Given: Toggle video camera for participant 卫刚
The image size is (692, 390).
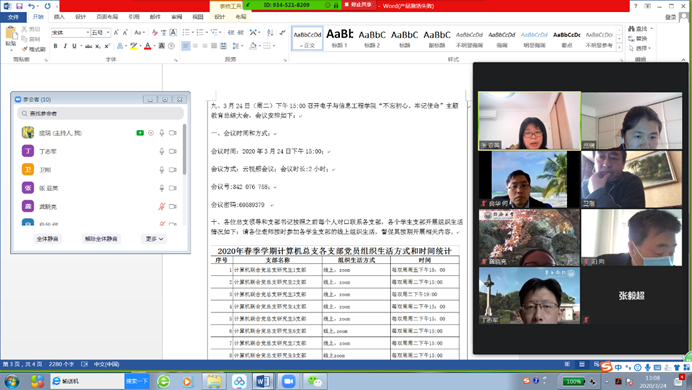Looking at the screenshot, I should click(x=173, y=170).
